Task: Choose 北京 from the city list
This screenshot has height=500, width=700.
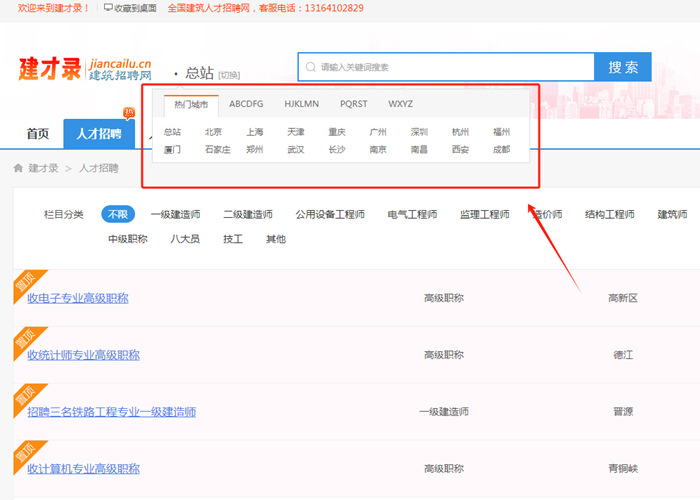Action: 213,132
